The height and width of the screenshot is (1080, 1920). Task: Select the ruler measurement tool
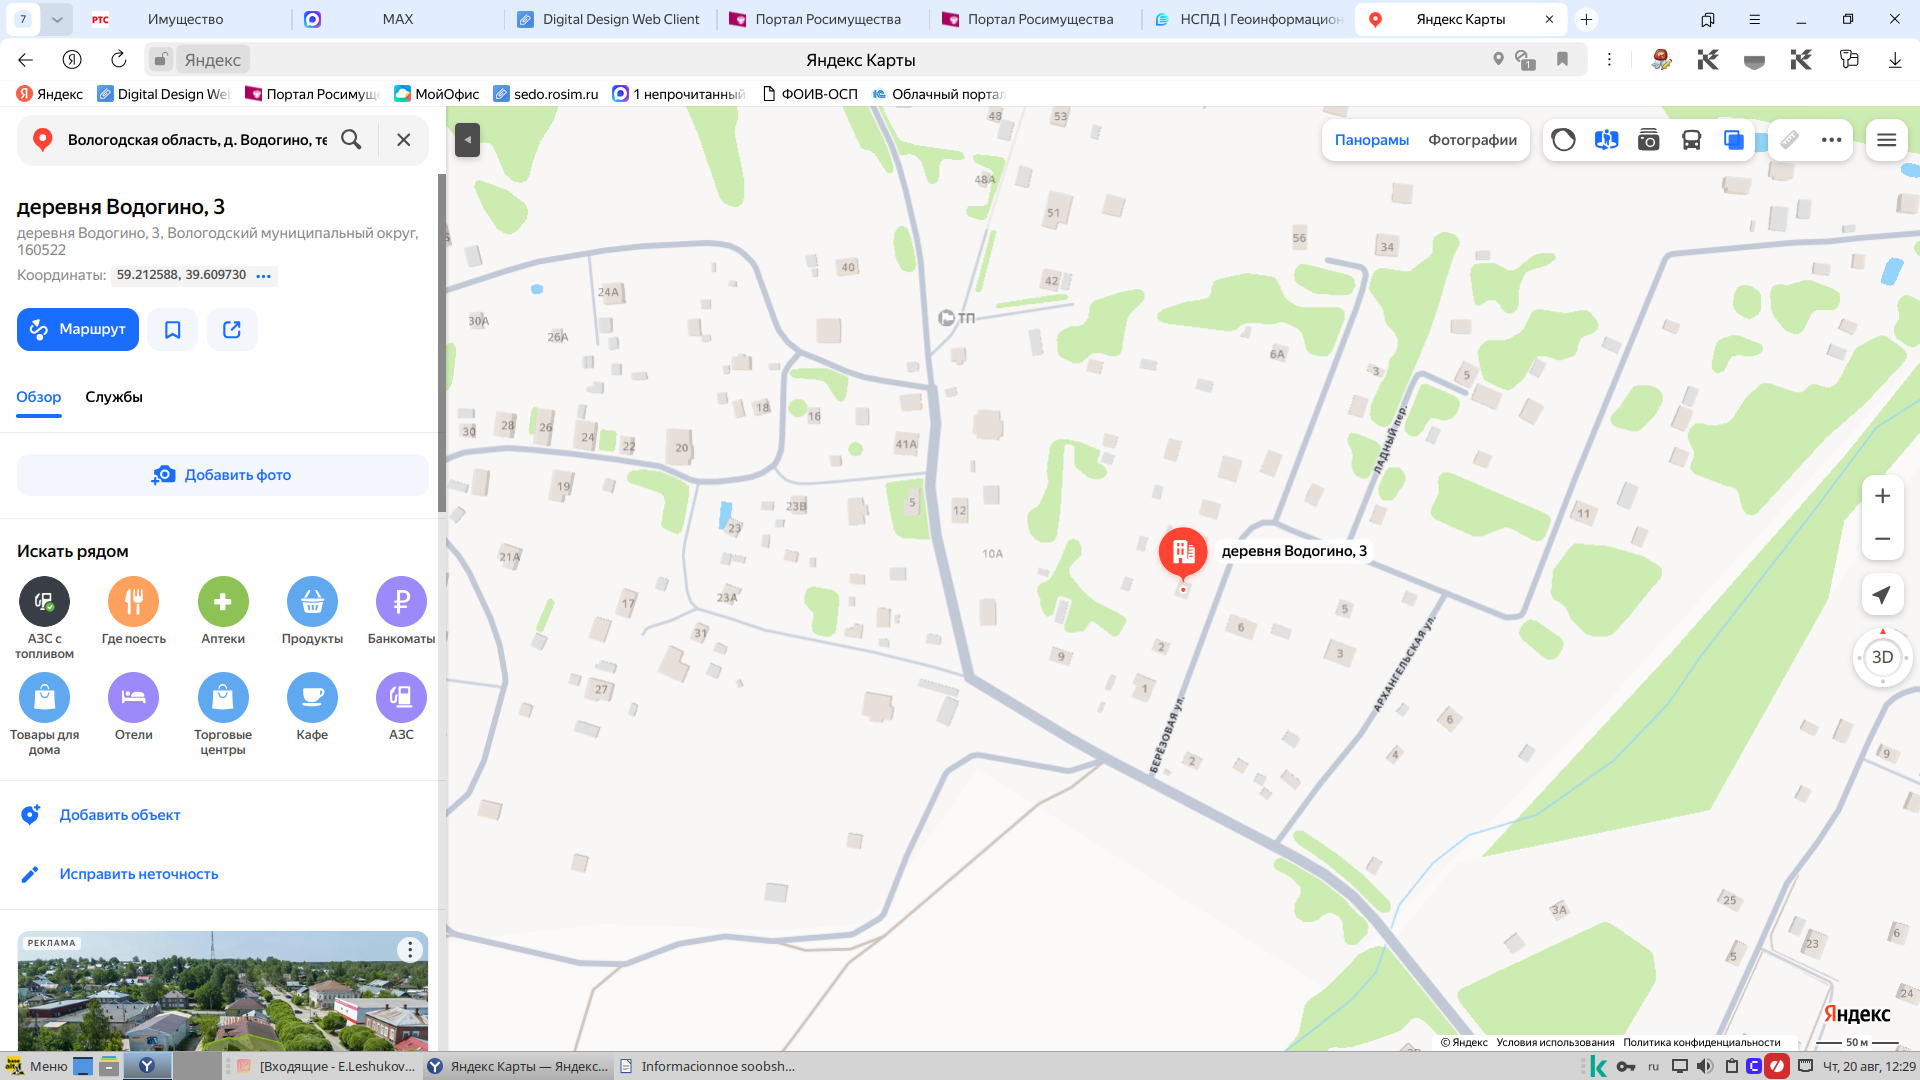tap(1789, 140)
